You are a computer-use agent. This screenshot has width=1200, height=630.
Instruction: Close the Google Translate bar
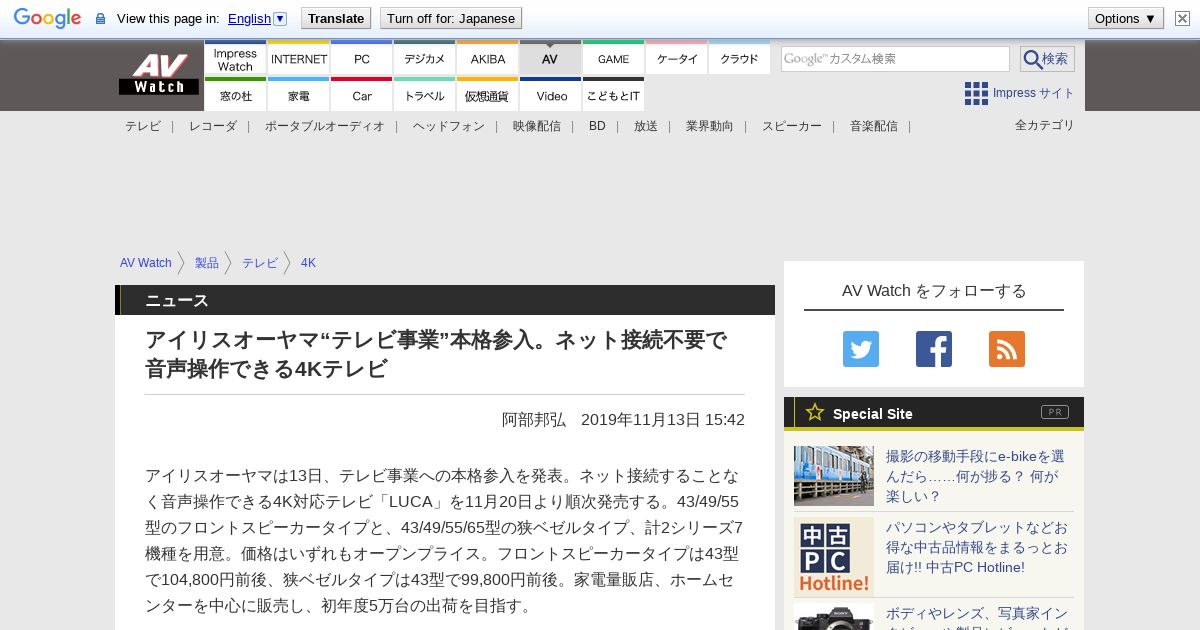click(1182, 18)
